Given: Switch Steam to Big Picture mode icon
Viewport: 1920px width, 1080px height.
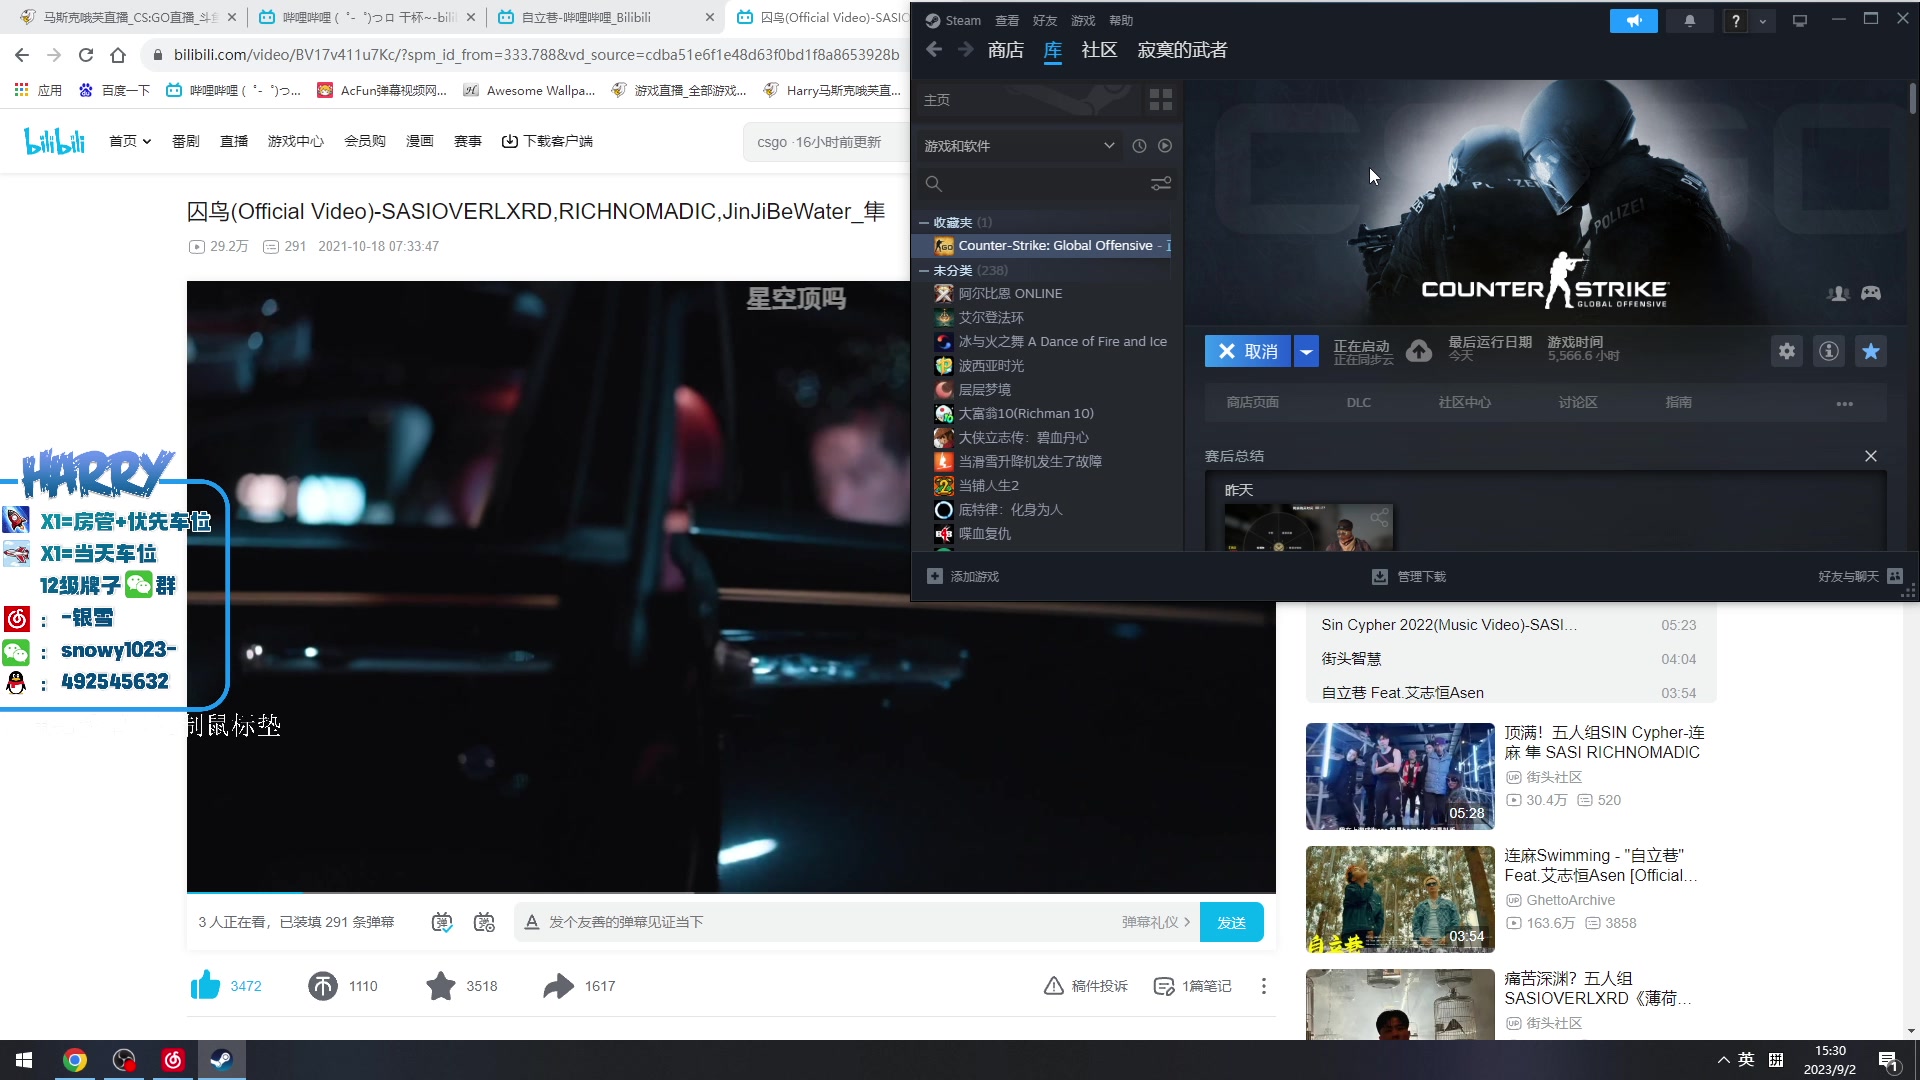Looking at the screenshot, I should [x=1800, y=20].
